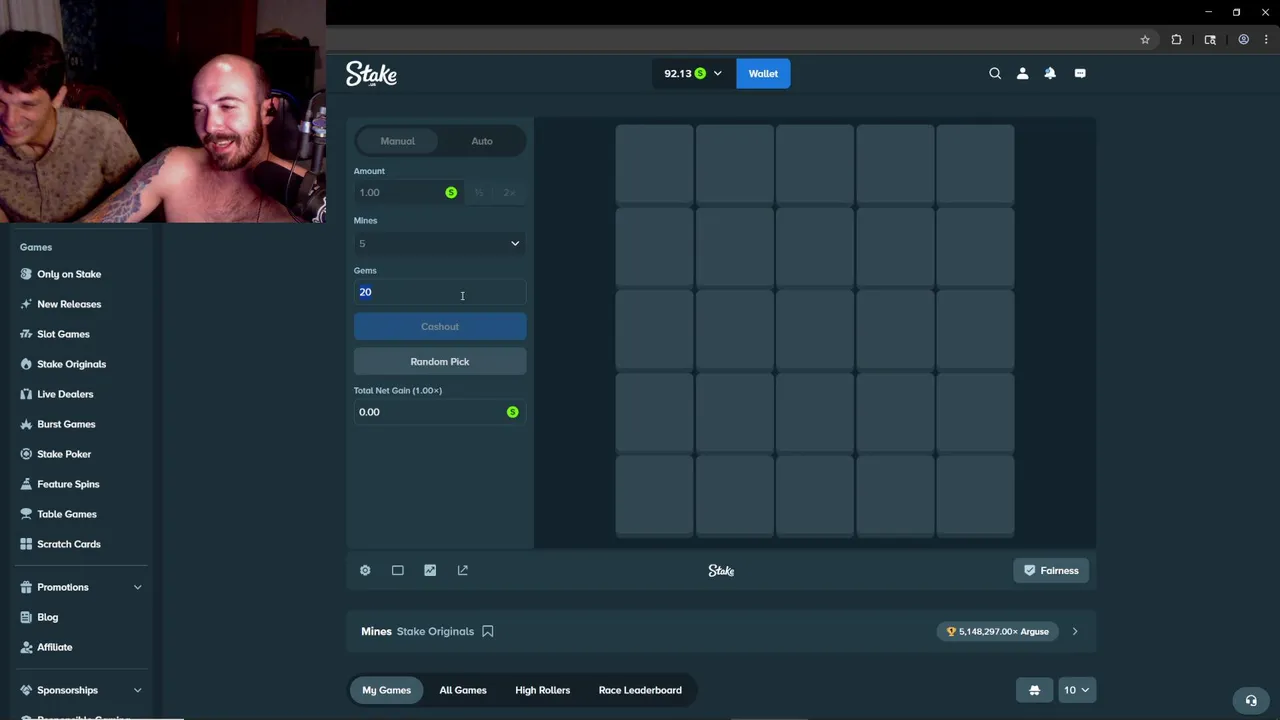Screen dimensions: 1280x720
Task: Open live stats chart icon
Action: [430, 570]
